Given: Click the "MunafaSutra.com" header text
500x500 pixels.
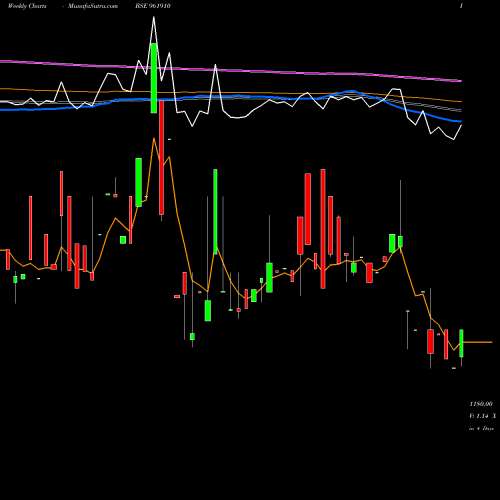Looking at the screenshot, I should point(92,6).
